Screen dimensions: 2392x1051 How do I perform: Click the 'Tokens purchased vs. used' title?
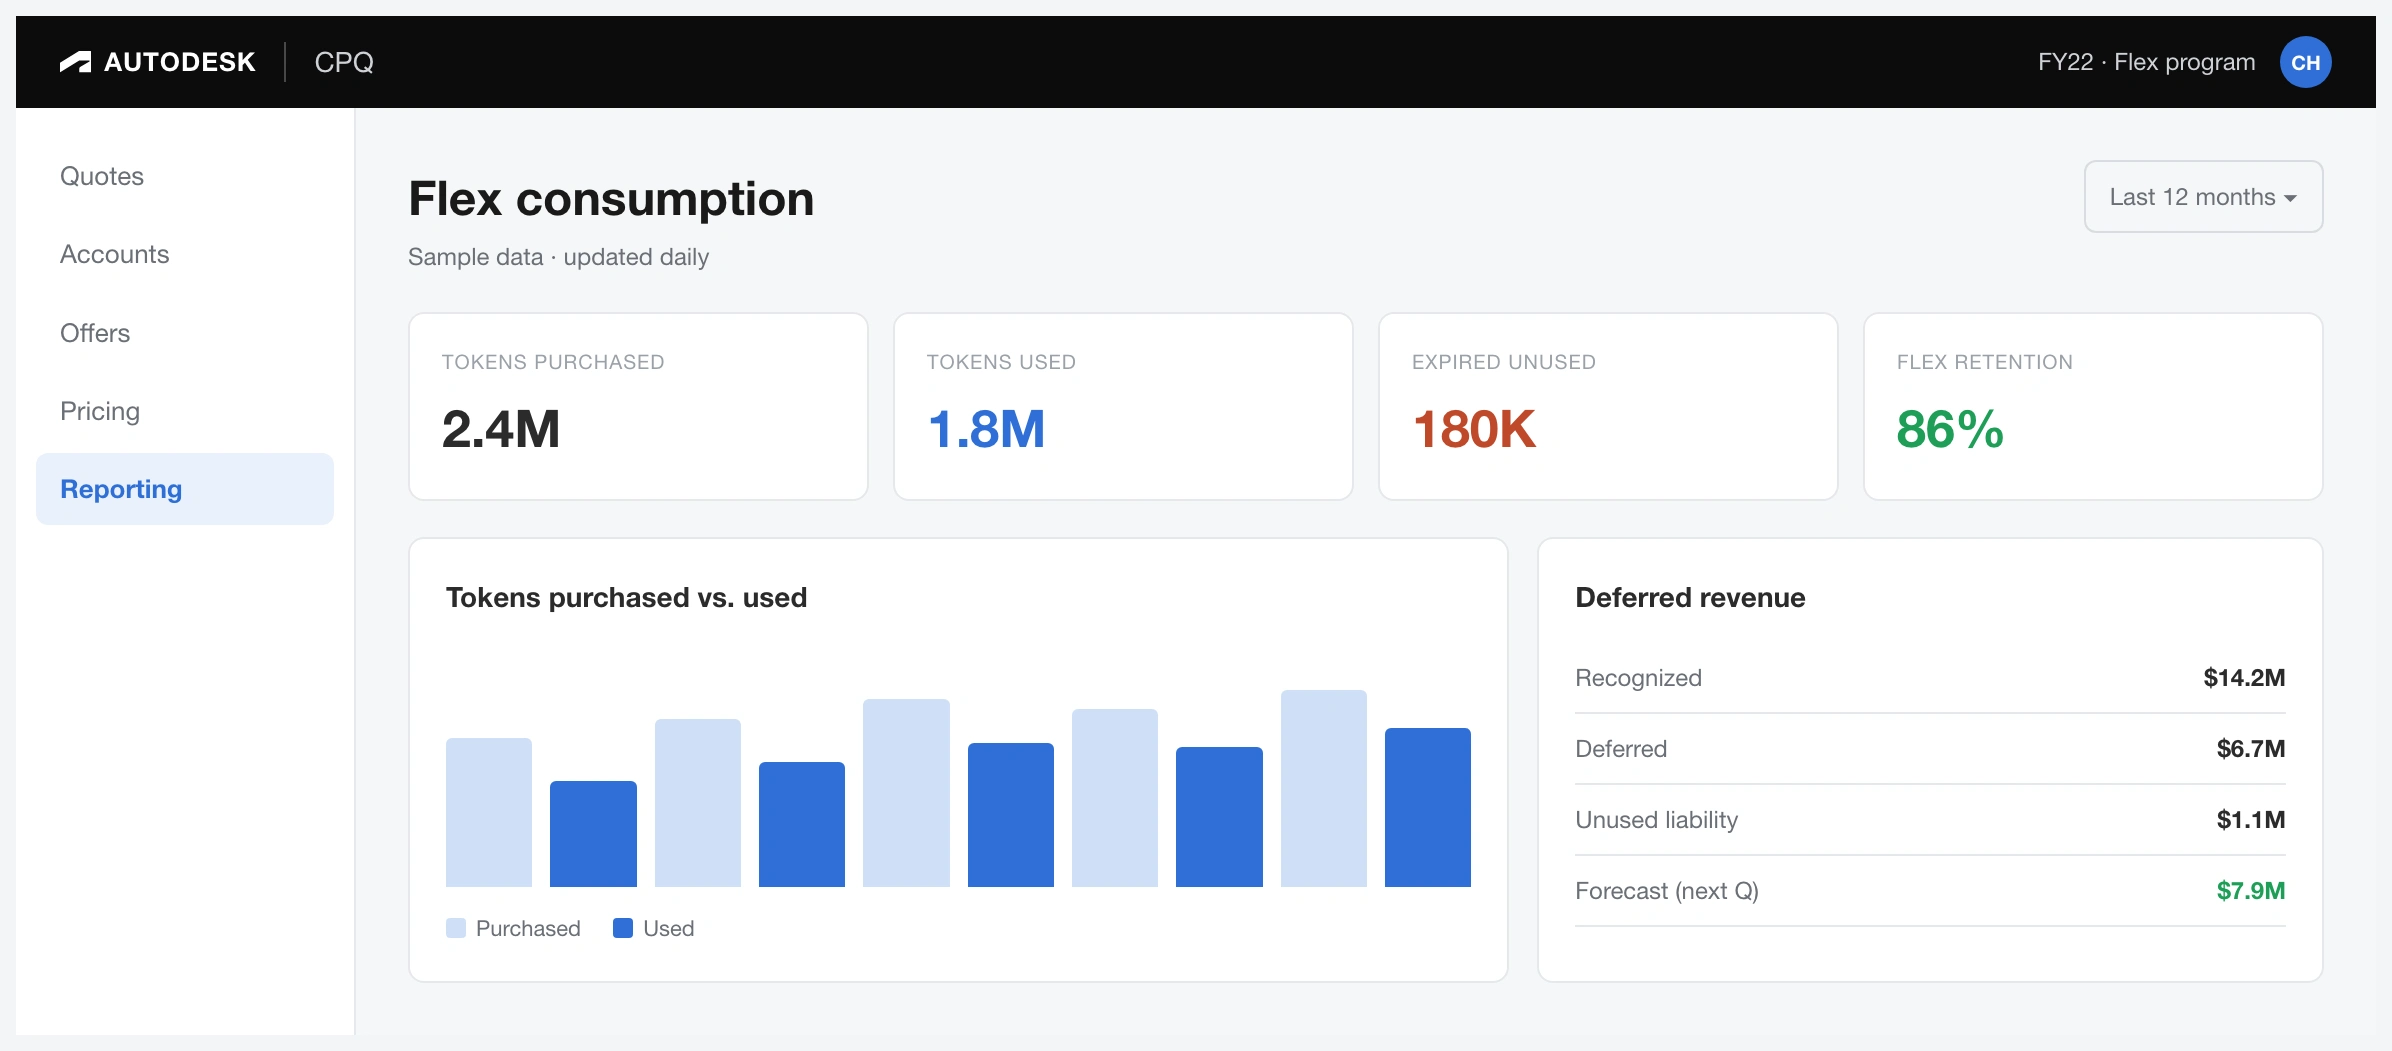(626, 598)
